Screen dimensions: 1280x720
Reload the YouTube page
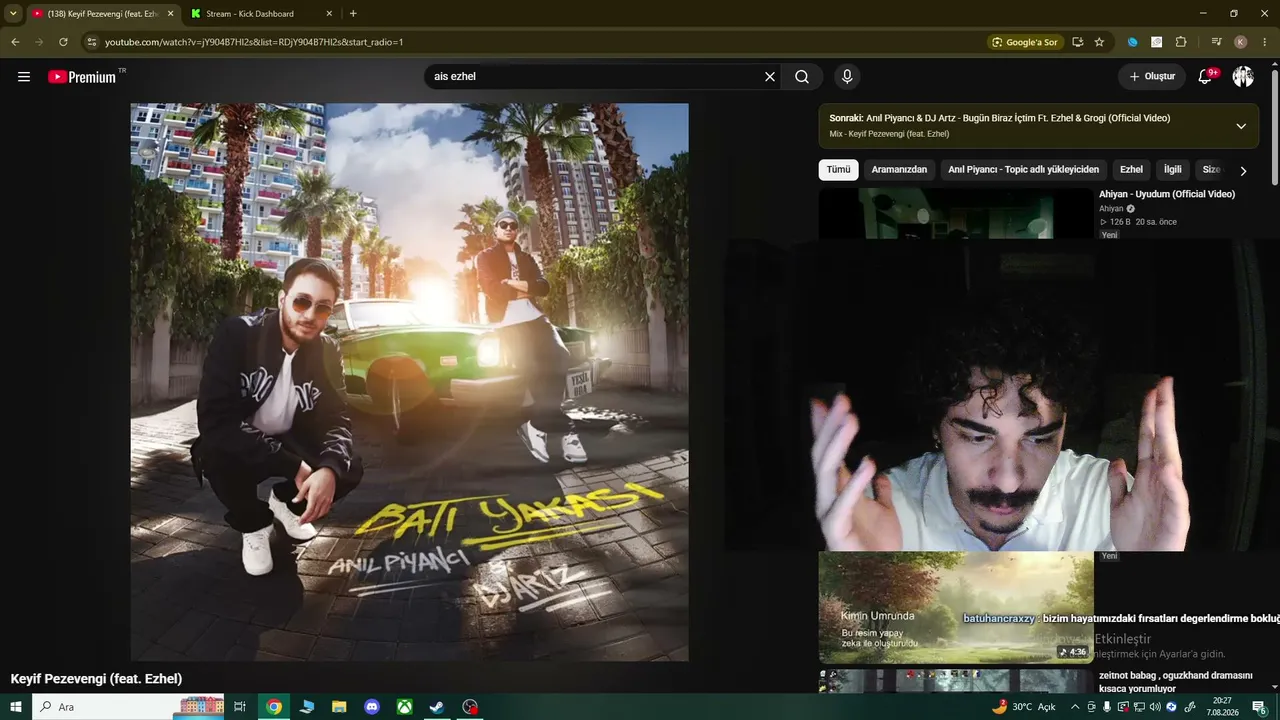pos(63,42)
